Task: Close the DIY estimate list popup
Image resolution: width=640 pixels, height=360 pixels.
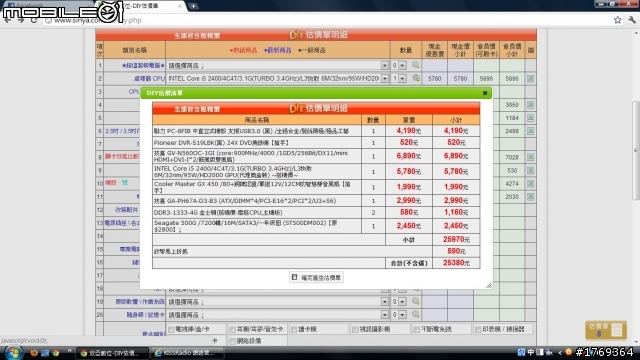Action: tap(485, 93)
